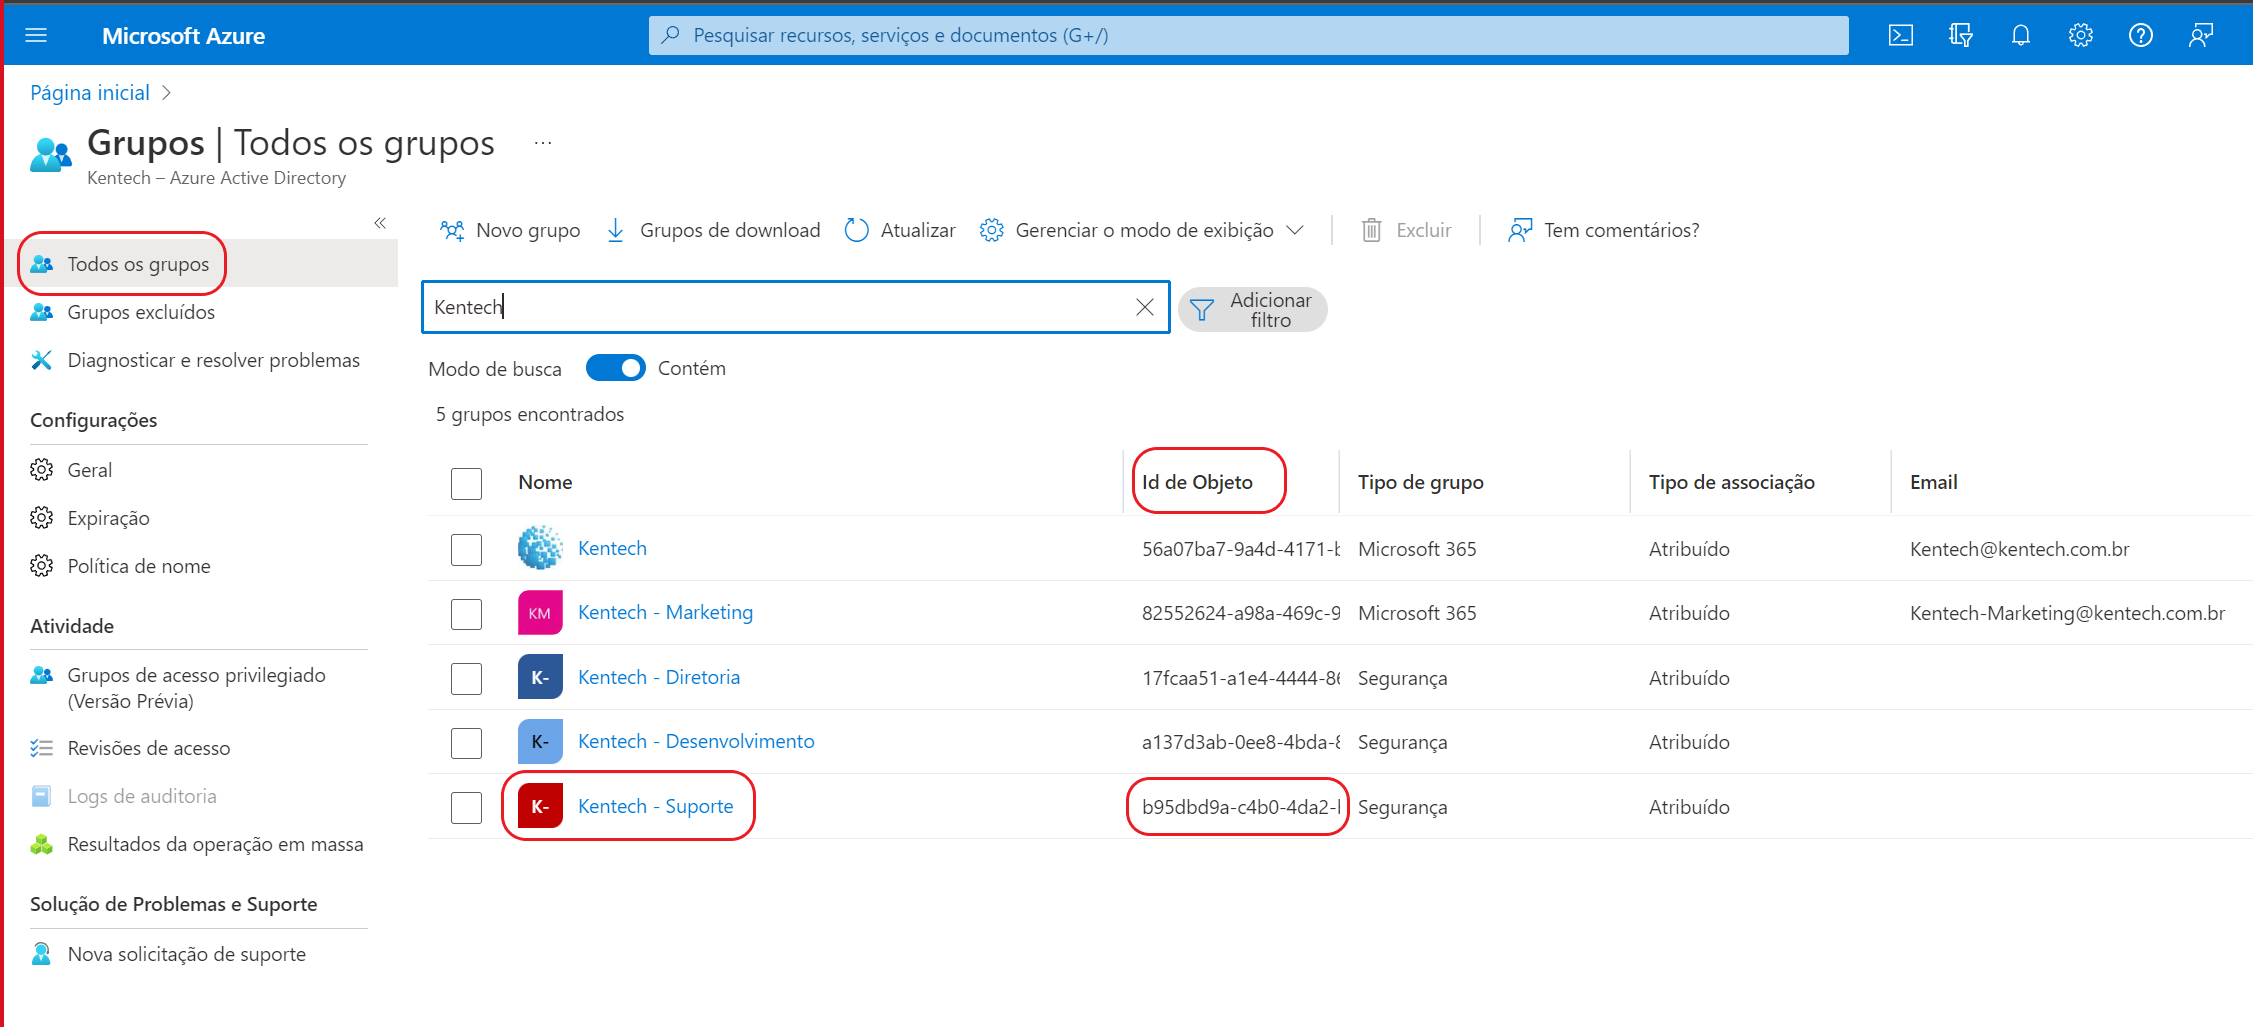Click the Novo grupo button

click(510, 231)
